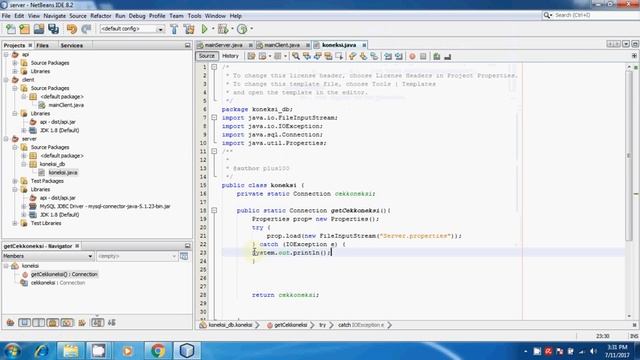This screenshot has height=360, width=640.
Task: Toggle the Highlight Search editor button
Action: pyautogui.click(x=328, y=56)
